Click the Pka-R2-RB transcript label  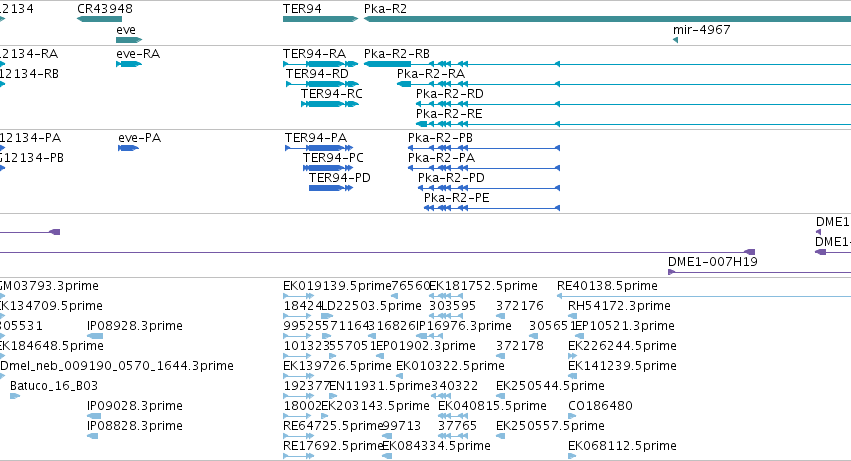click(x=397, y=54)
